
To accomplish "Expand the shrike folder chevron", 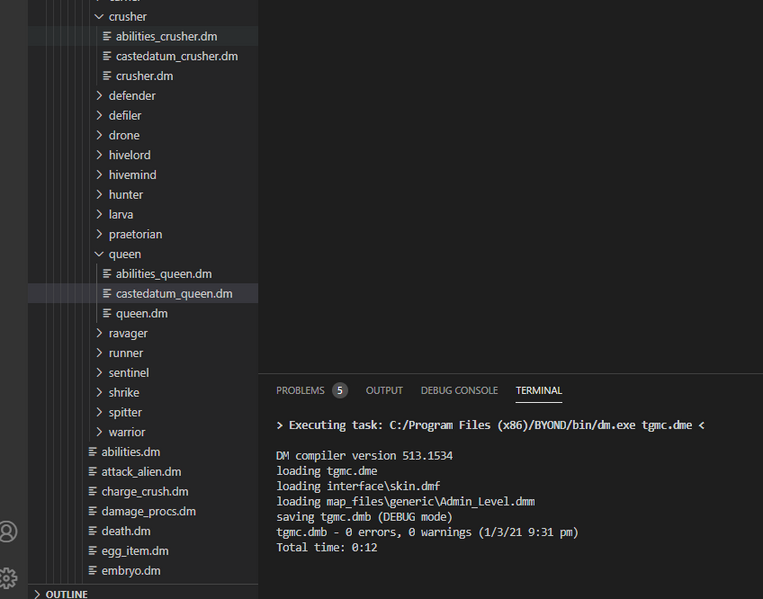I will pos(99,393).
